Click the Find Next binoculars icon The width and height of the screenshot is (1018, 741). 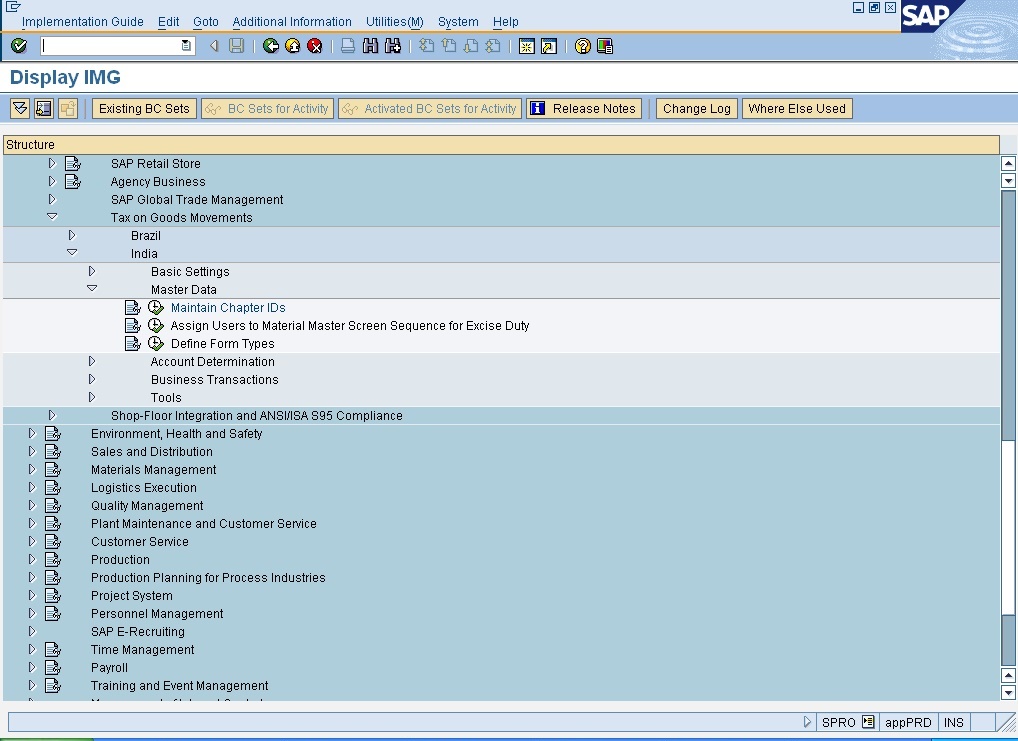point(392,45)
